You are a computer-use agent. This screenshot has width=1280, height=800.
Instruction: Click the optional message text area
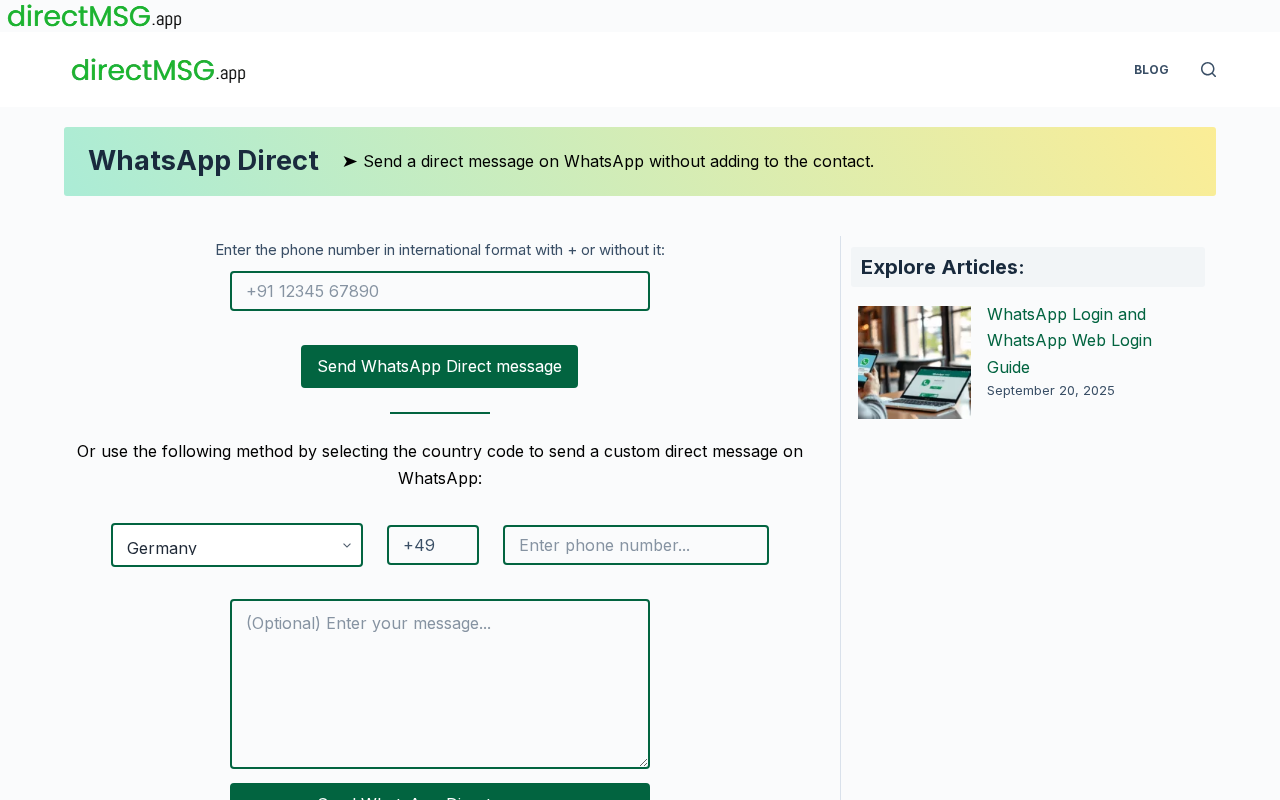(x=440, y=684)
